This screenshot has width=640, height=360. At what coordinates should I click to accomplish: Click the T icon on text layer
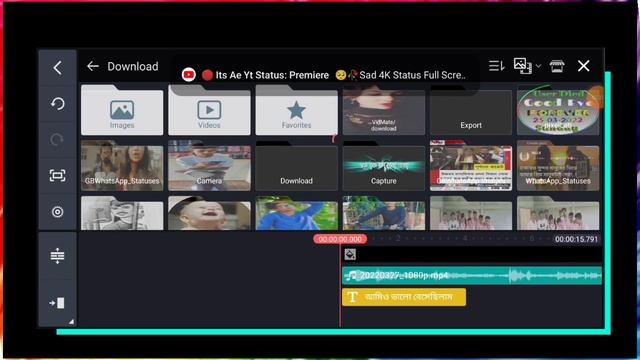(353, 297)
